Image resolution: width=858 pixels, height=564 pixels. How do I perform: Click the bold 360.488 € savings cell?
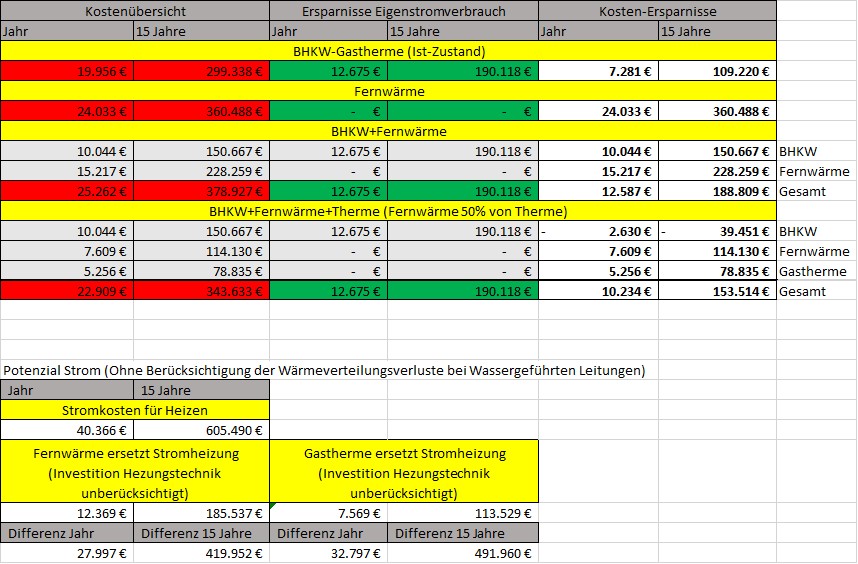pos(717,112)
